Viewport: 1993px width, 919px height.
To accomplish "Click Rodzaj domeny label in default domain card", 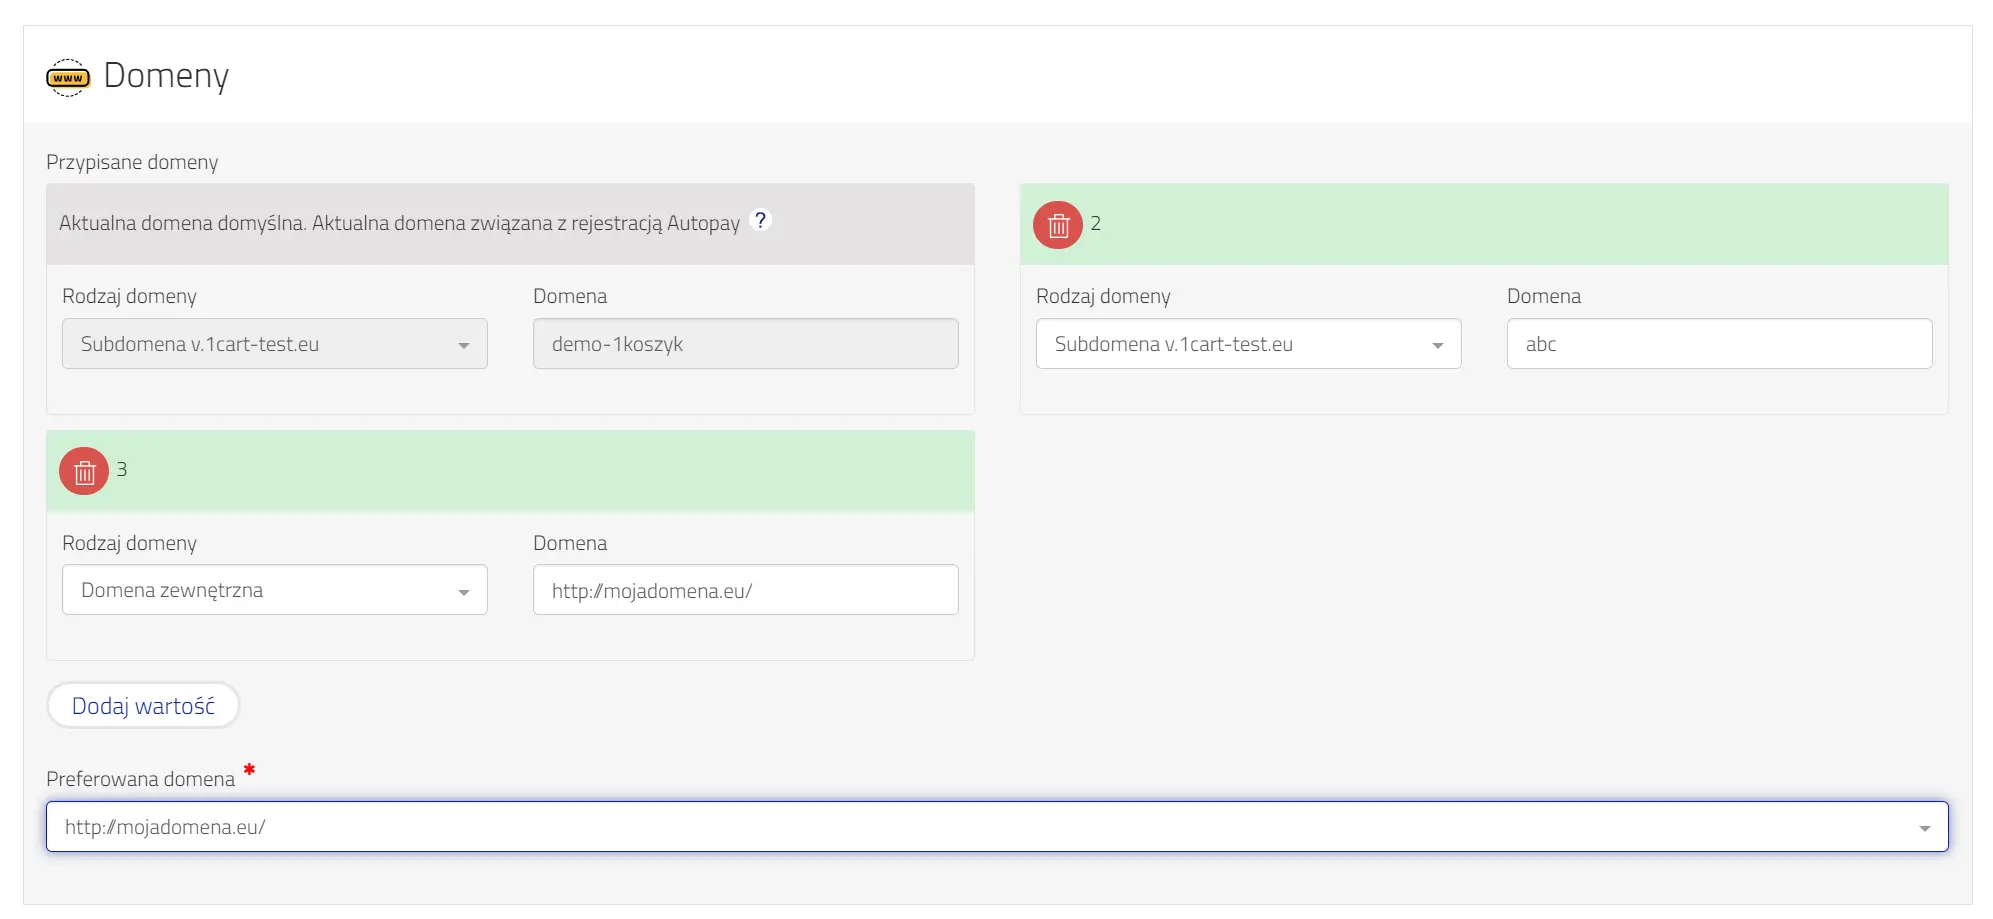I will coord(129,296).
